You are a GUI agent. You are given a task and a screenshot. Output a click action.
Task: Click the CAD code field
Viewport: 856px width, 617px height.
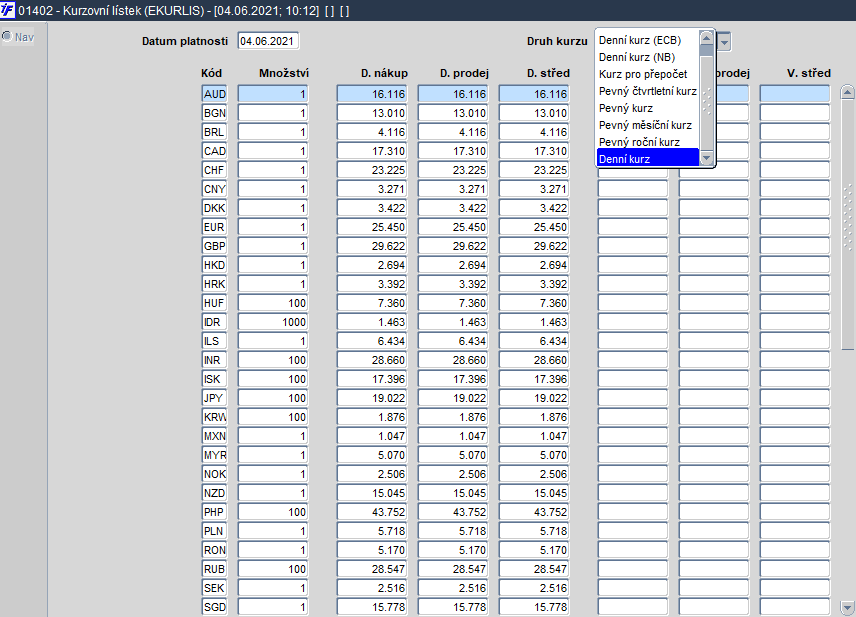[214, 151]
